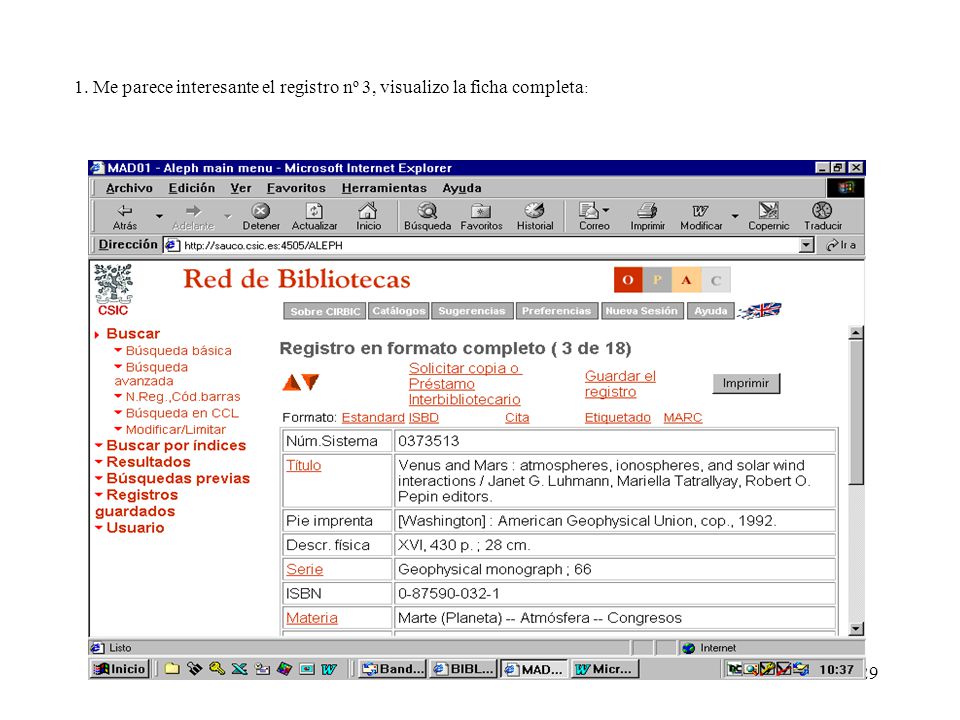Open the Preferencias navigation button
The width and height of the screenshot is (960, 720).
point(557,311)
